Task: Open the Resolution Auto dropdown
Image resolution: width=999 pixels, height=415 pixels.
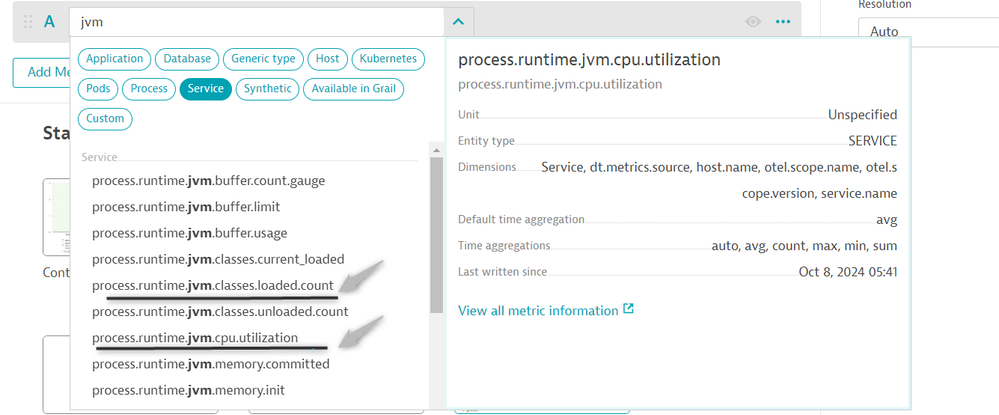Action: [x=927, y=31]
